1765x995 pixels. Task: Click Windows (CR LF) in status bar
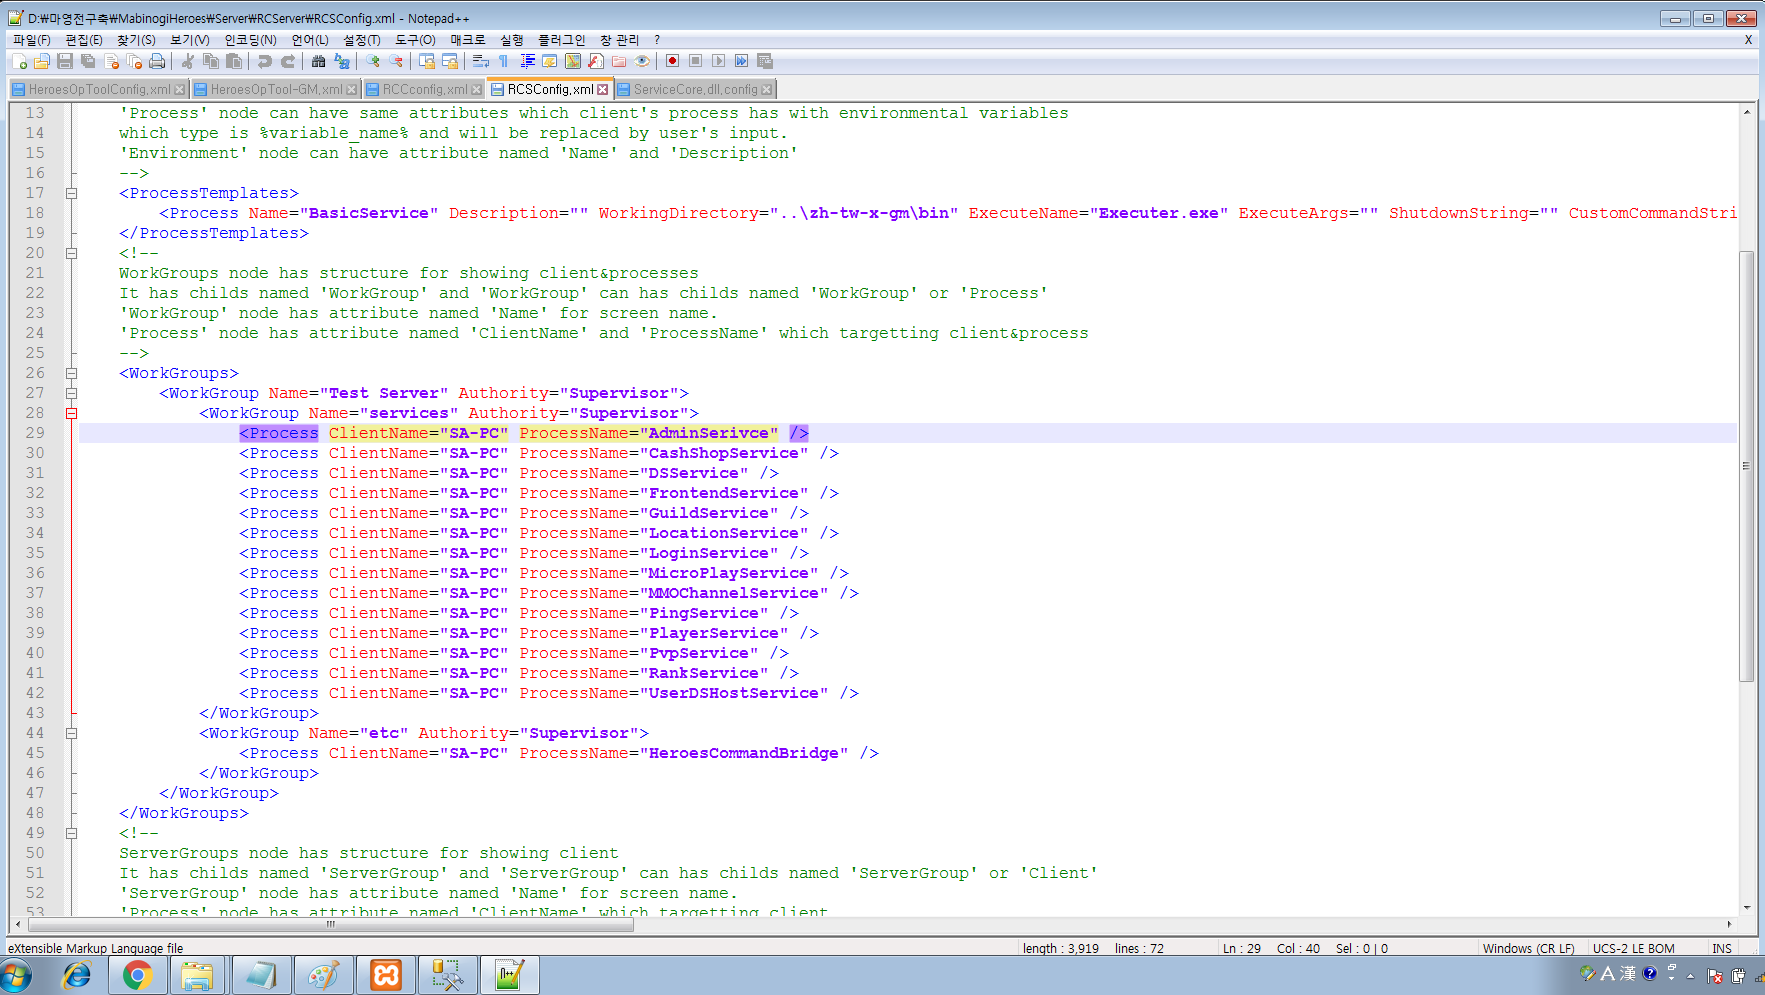click(1528, 948)
